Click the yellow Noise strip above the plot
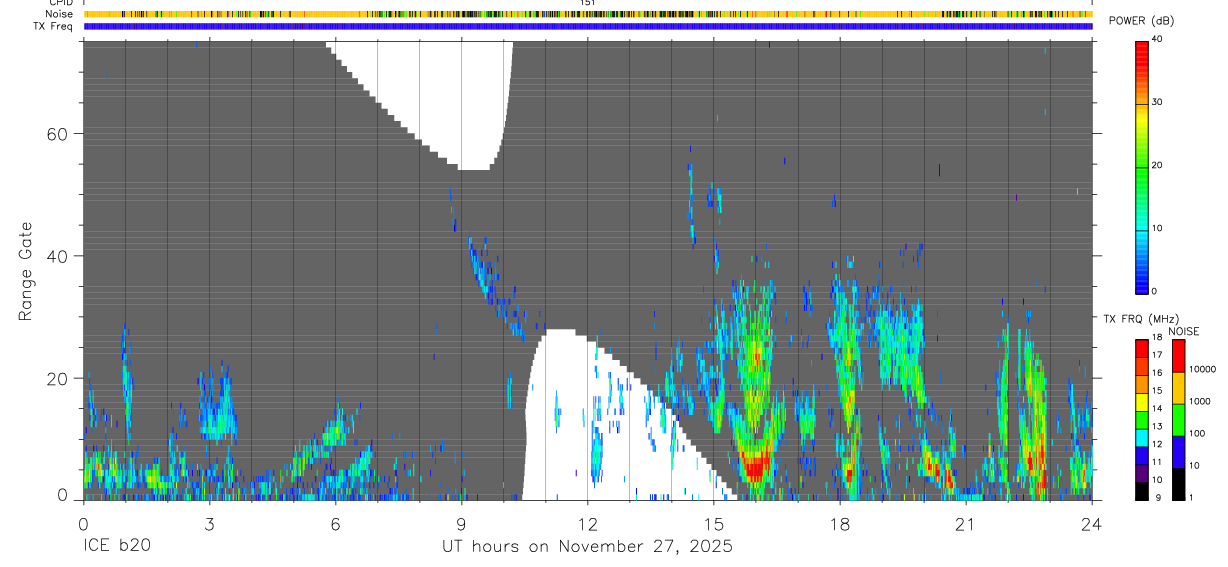 coord(588,14)
